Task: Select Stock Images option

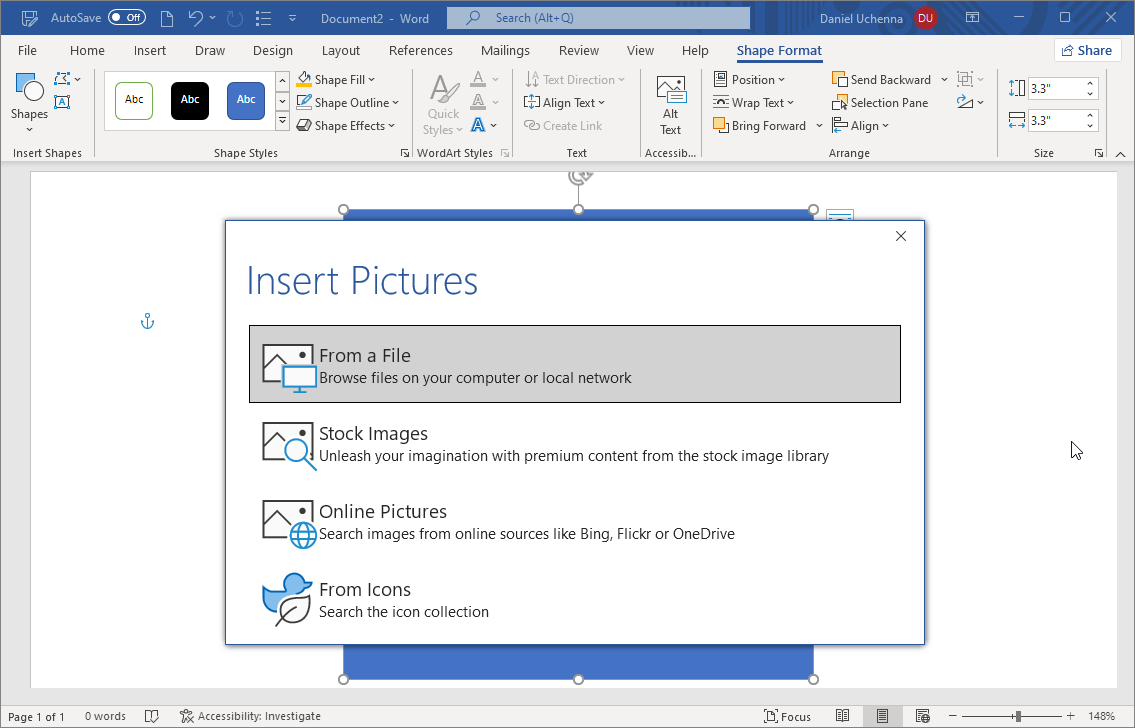Action: (574, 442)
